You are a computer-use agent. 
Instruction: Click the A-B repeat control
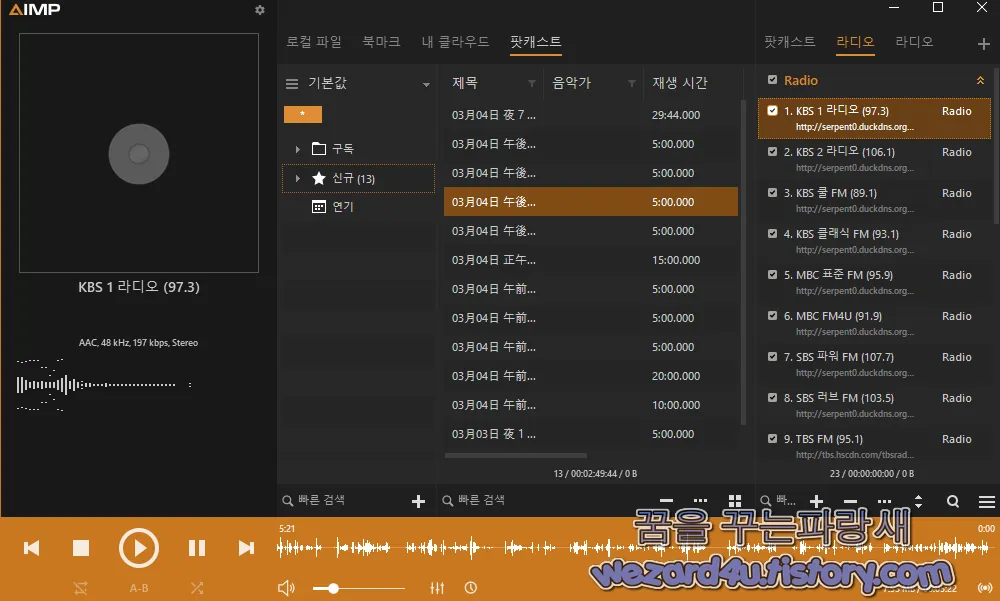click(x=139, y=587)
